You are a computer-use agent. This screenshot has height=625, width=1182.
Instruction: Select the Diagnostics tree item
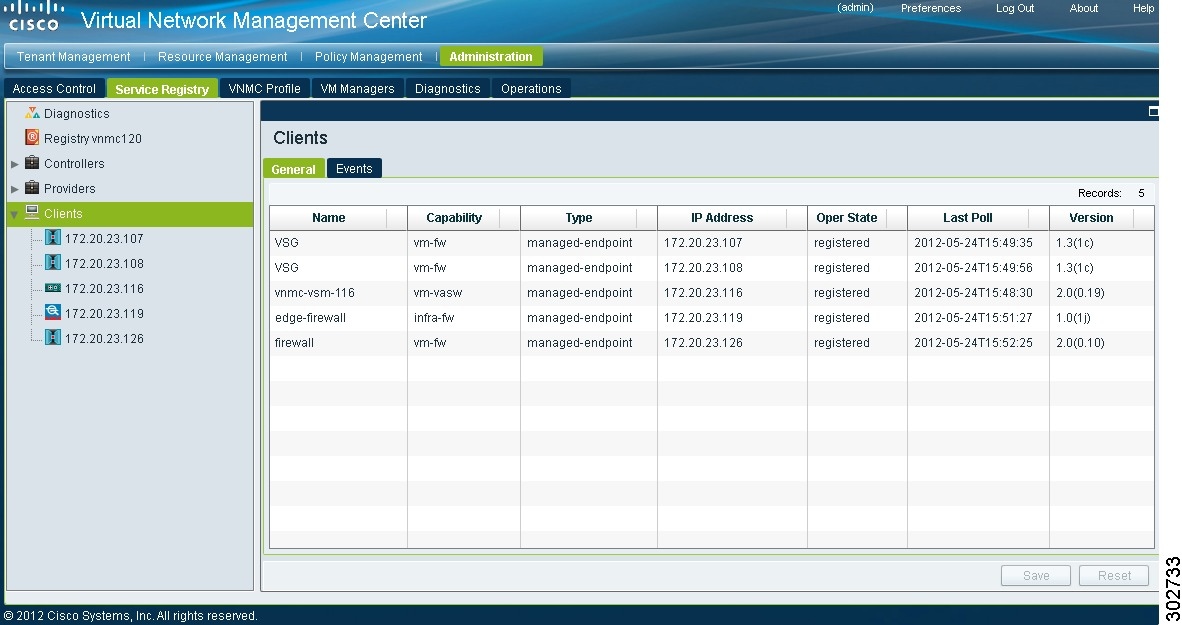[x=76, y=113]
